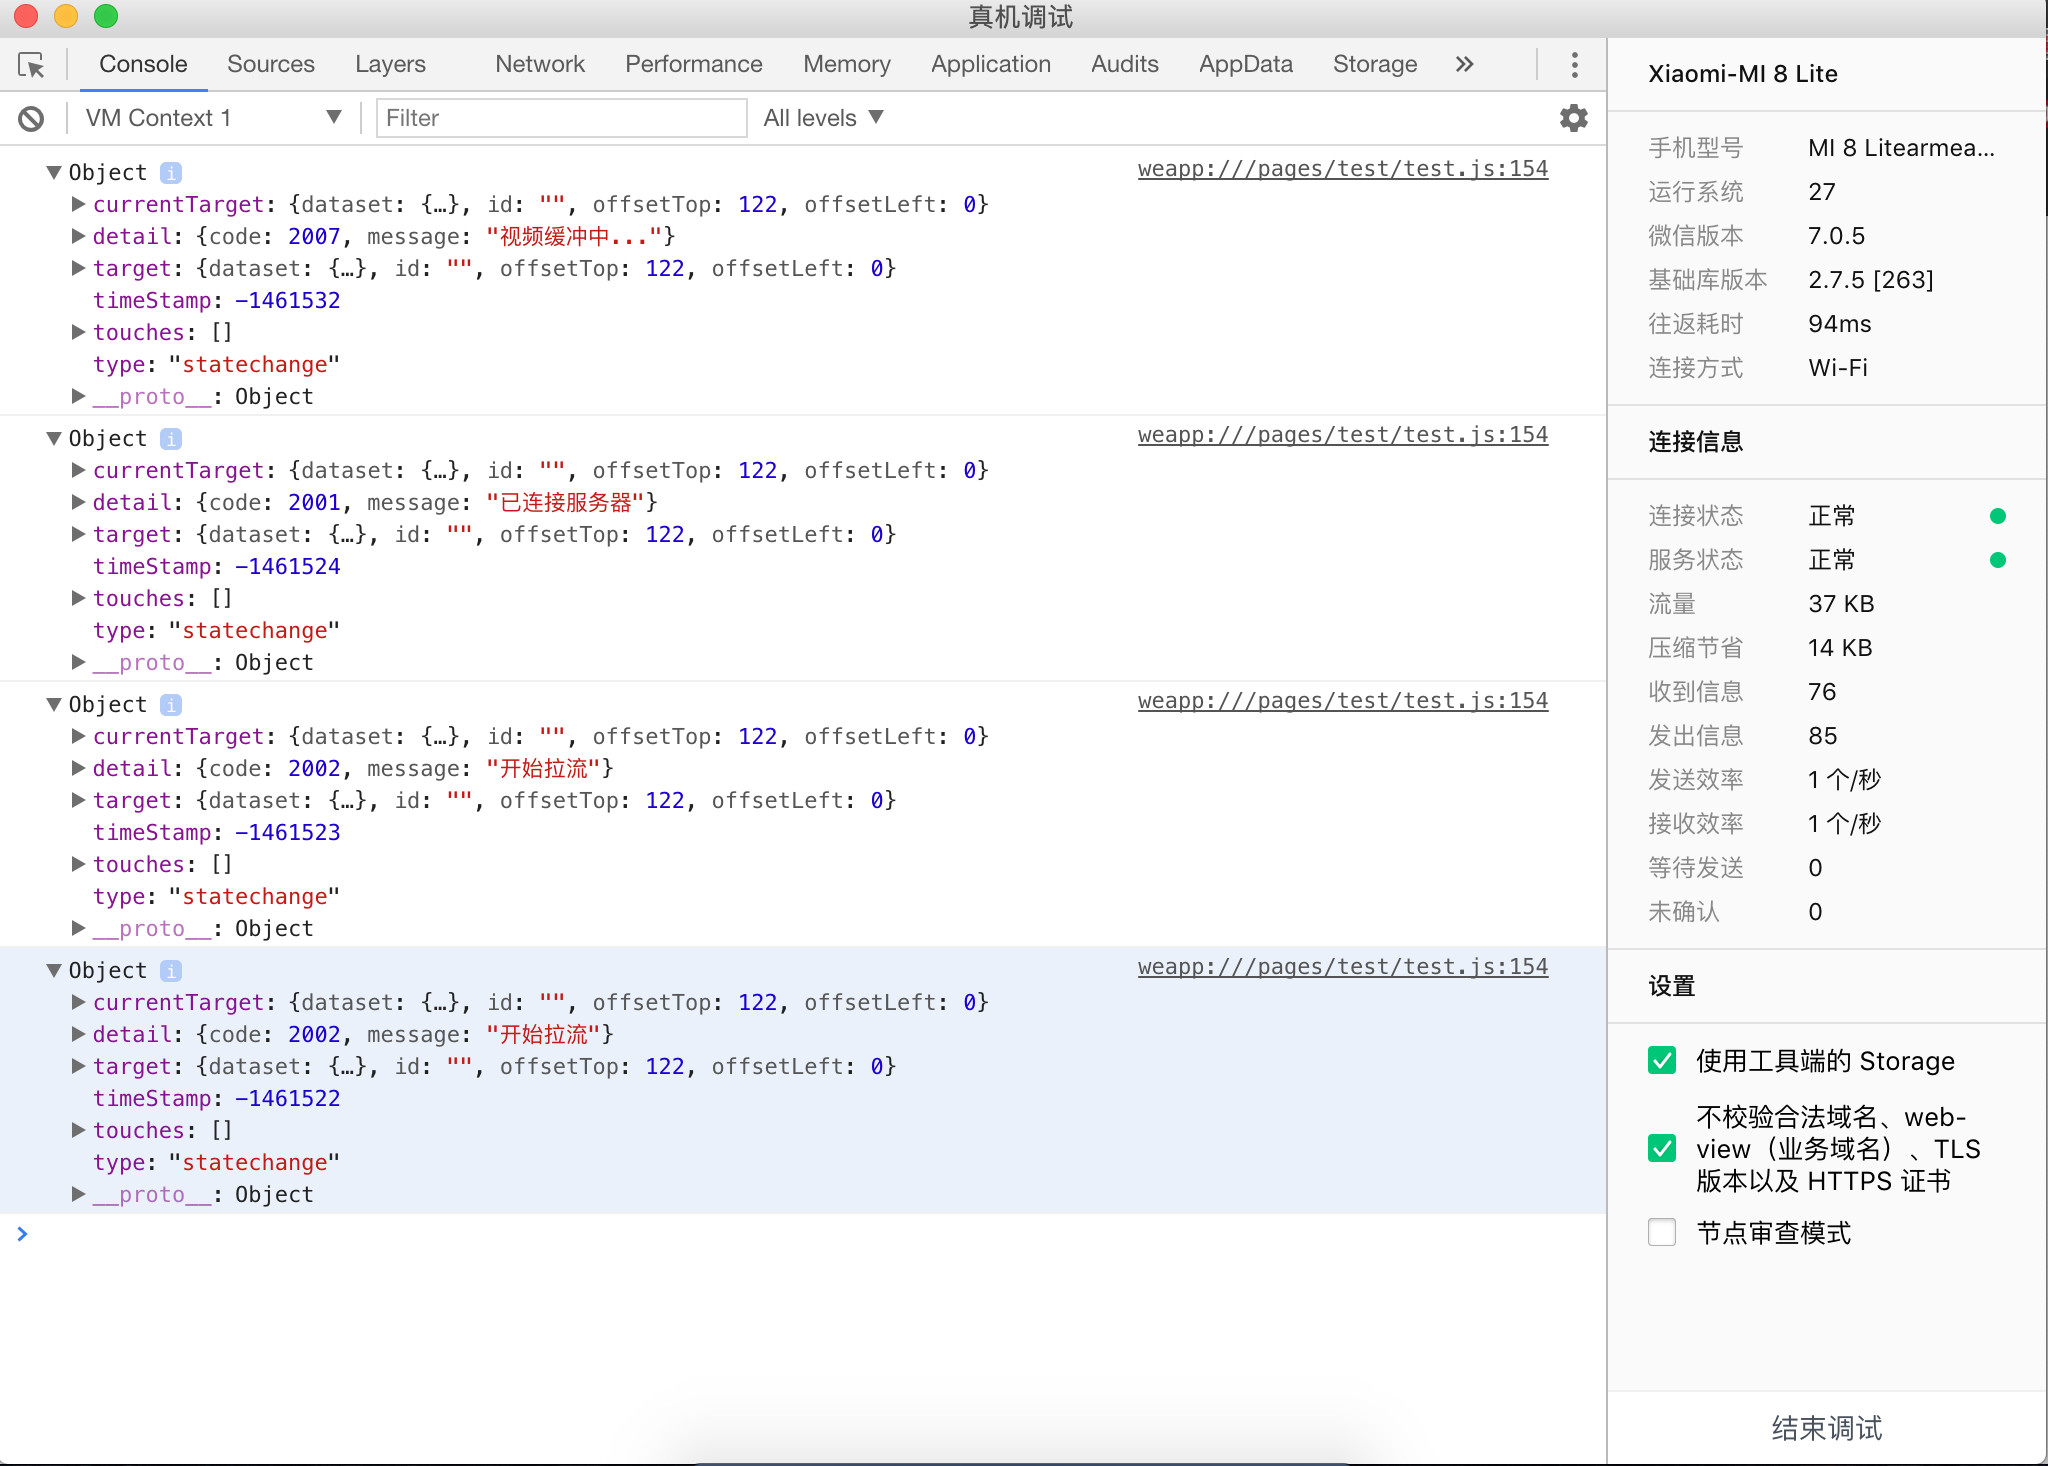Open the Audits tab
This screenshot has width=2048, height=1466.
(1125, 64)
